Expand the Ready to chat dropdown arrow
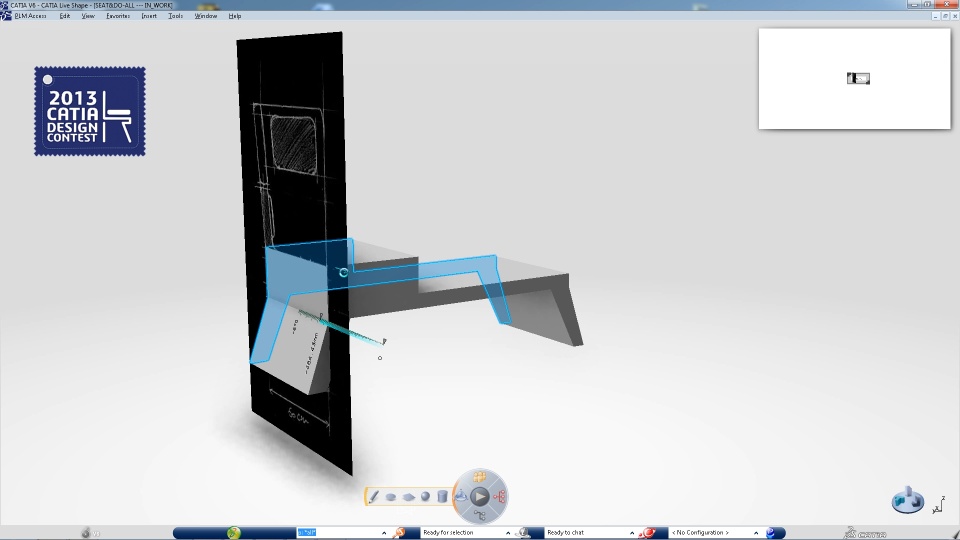The image size is (960, 540). (x=632, y=533)
